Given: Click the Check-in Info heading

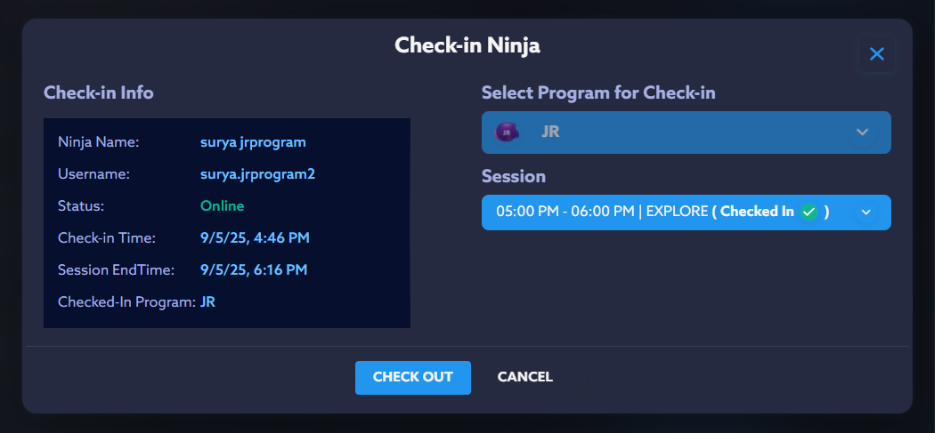Looking at the screenshot, I should (98, 93).
